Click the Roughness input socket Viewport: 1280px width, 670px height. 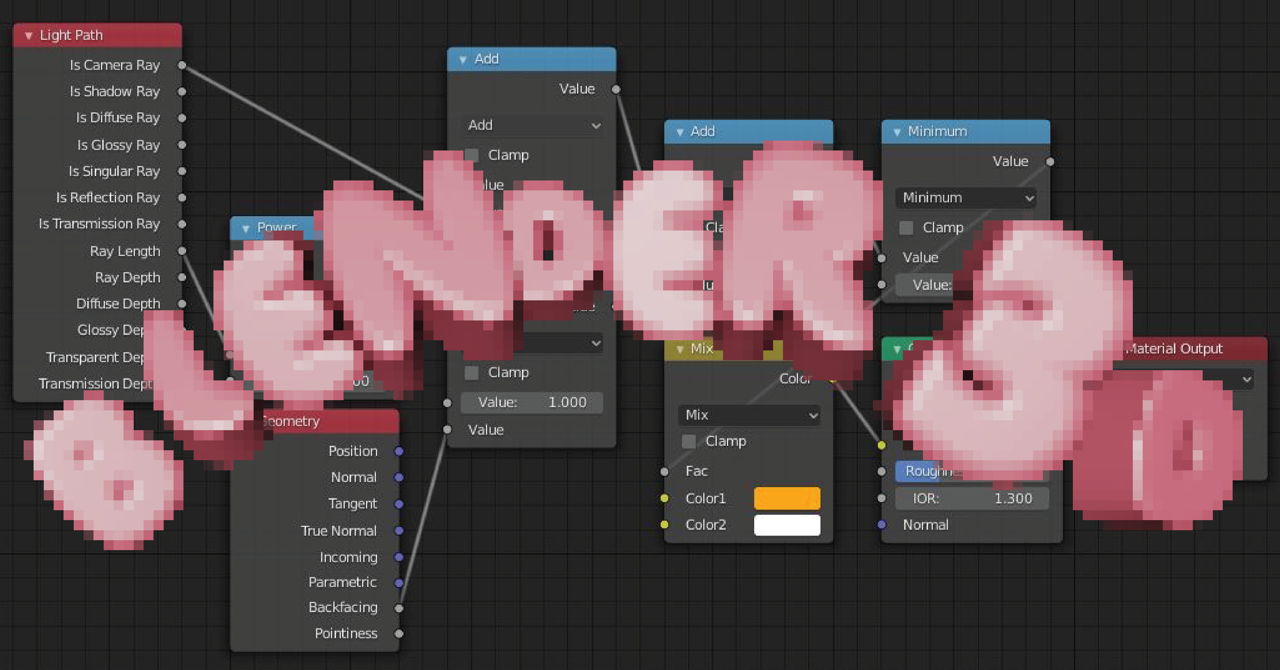(x=881, y=471)
